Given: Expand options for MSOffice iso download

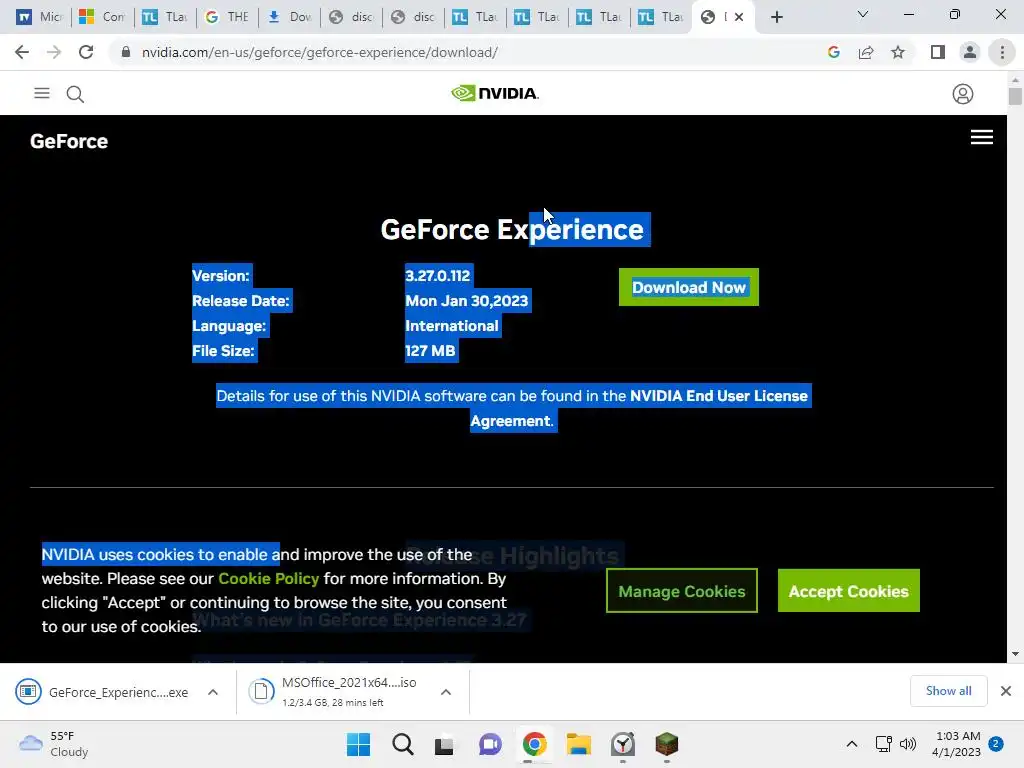Looking at the screenshot, I should click(x=445, y=692).
